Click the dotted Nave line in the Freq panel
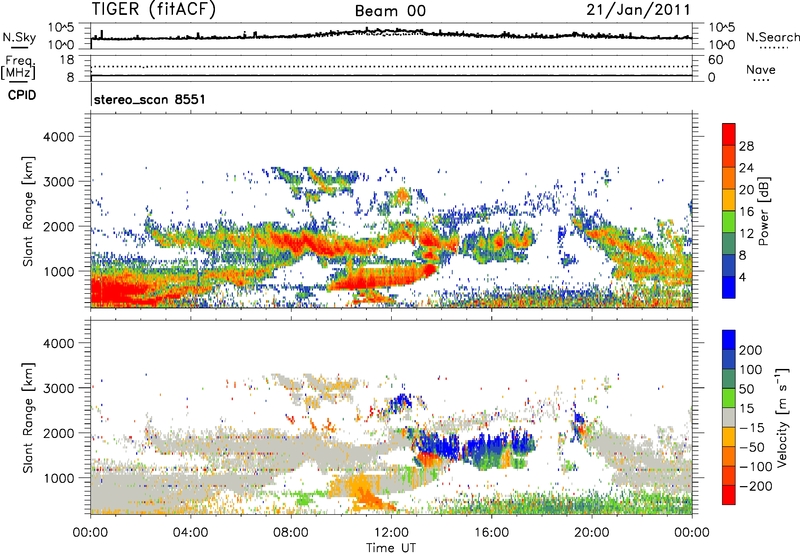The height and width of the screenshot is (554, 800). coord(391,66)
